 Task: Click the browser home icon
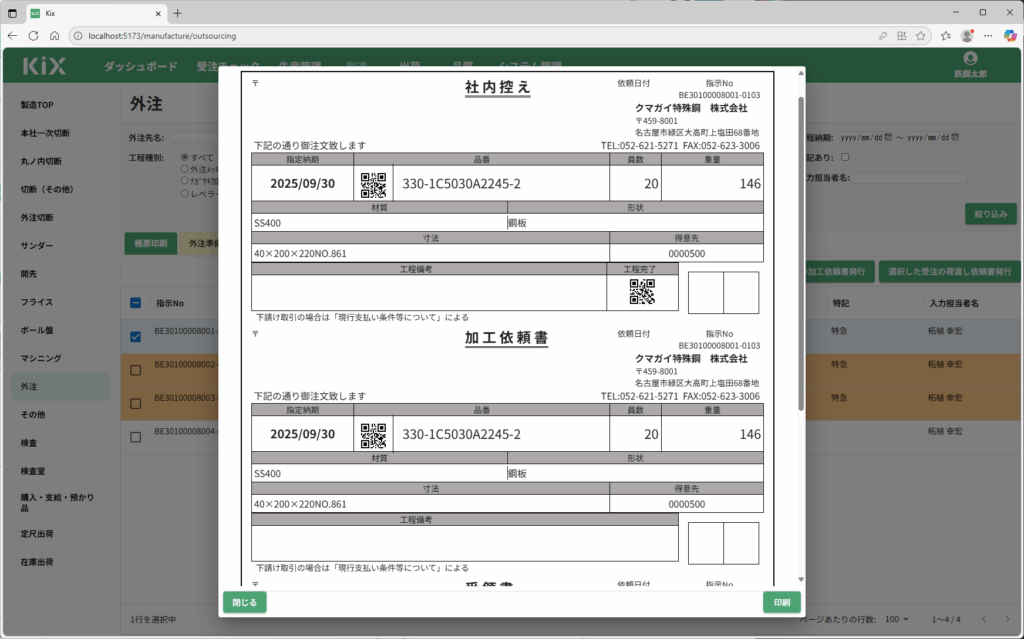pyautogui.click(x=54, y=35)
